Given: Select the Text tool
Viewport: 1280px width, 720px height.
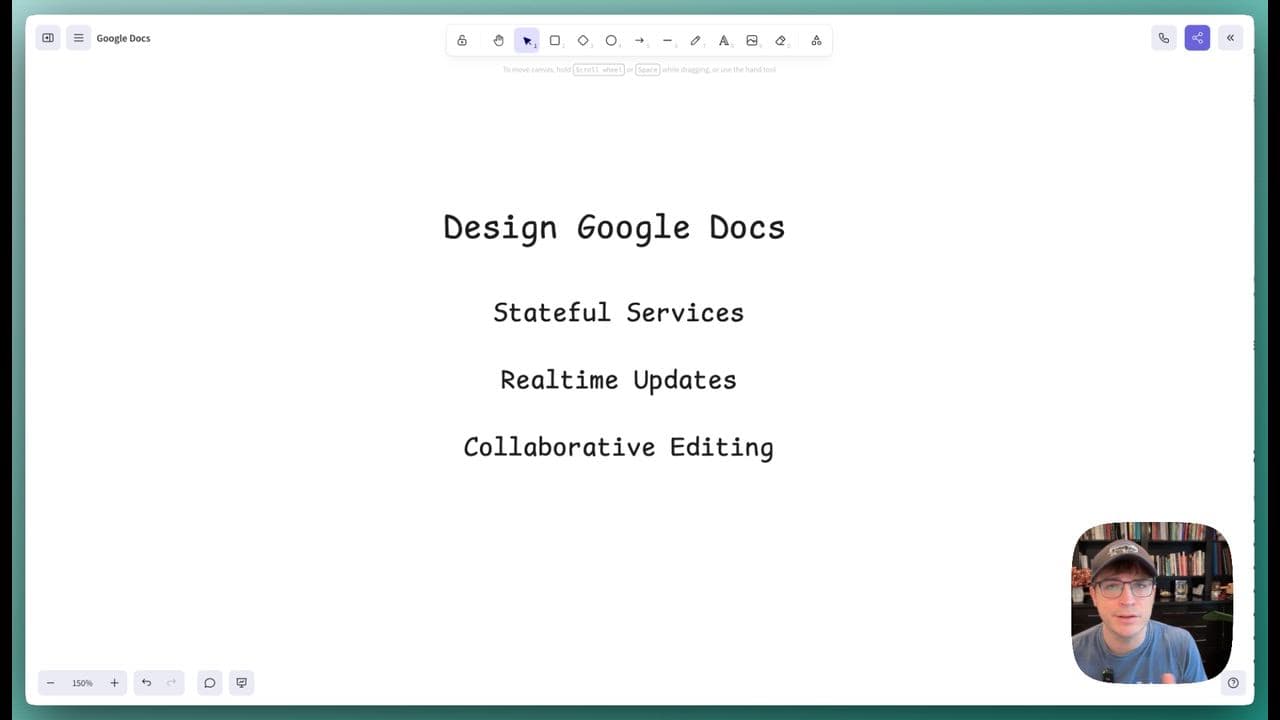Looking at the screenshot, I should click(724, 40).
